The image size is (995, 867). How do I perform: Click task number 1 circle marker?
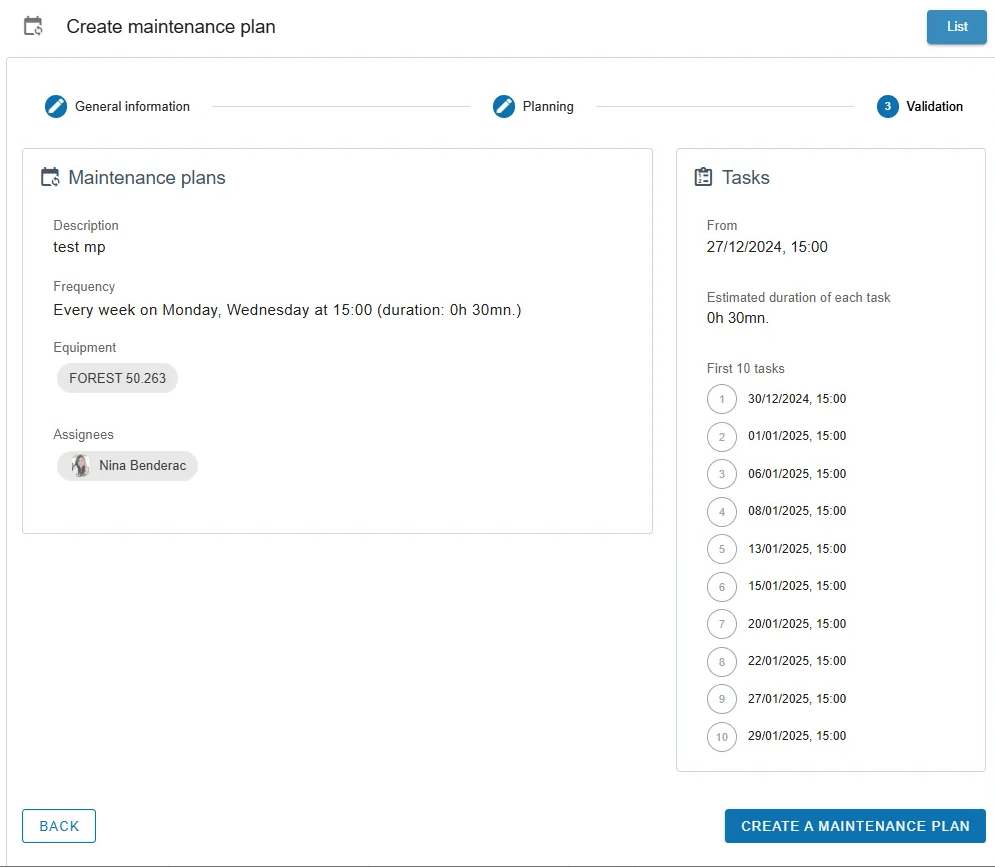[x=722, y=399]
